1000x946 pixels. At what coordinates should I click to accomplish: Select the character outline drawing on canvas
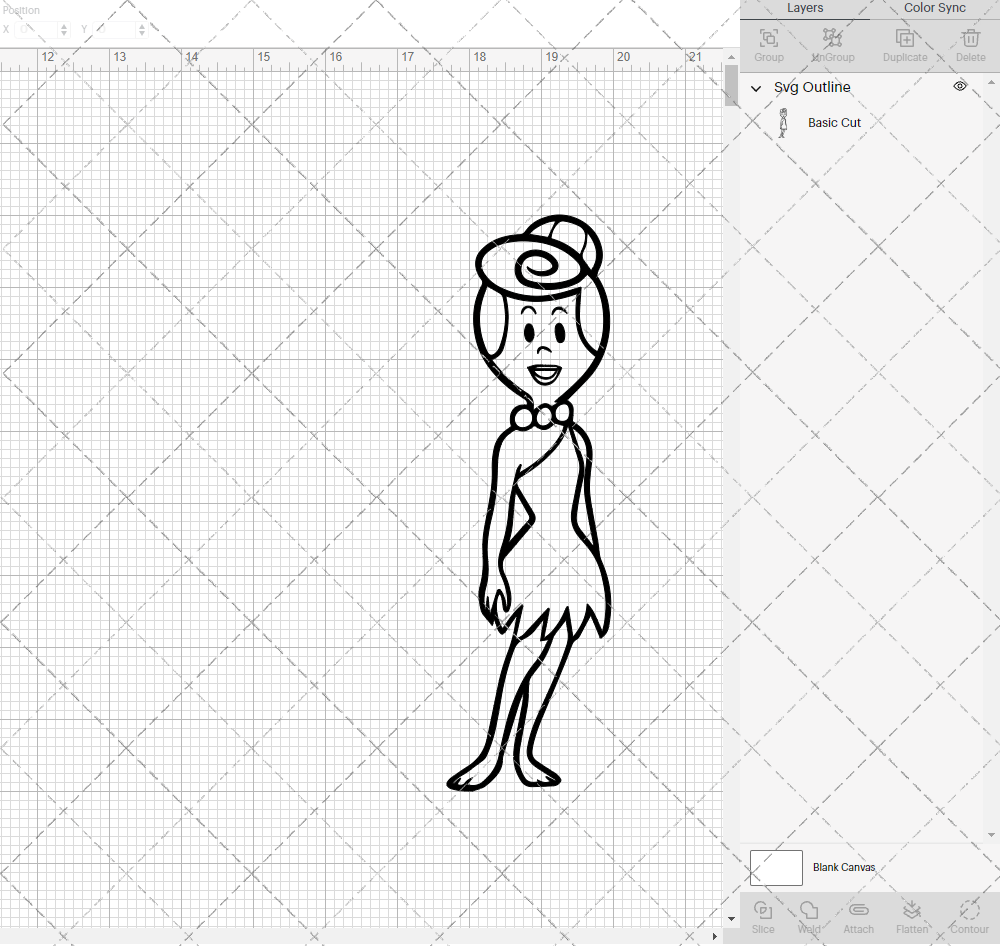(x=530, y=503)
